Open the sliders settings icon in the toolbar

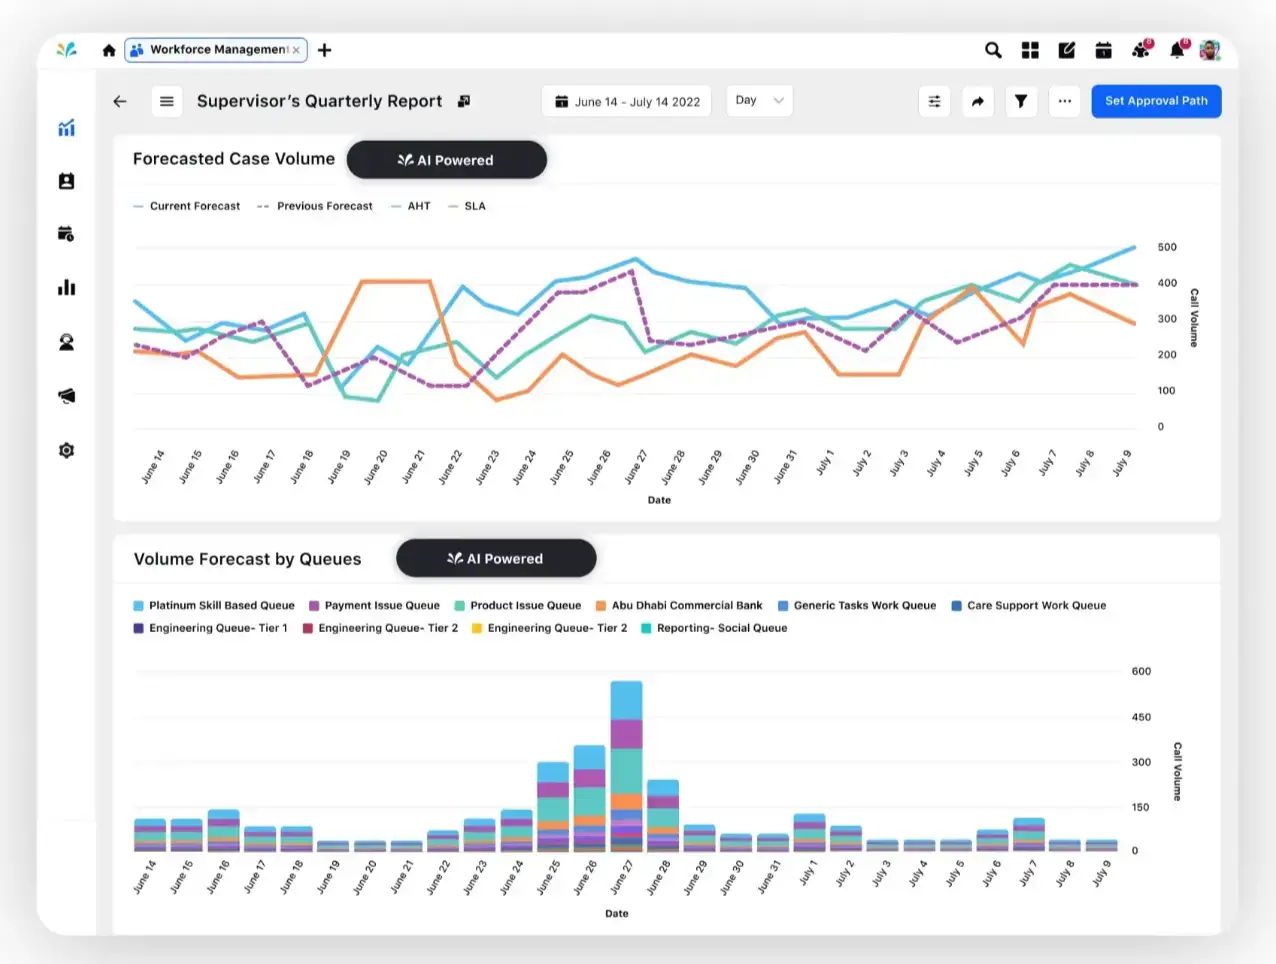(934, 101)
